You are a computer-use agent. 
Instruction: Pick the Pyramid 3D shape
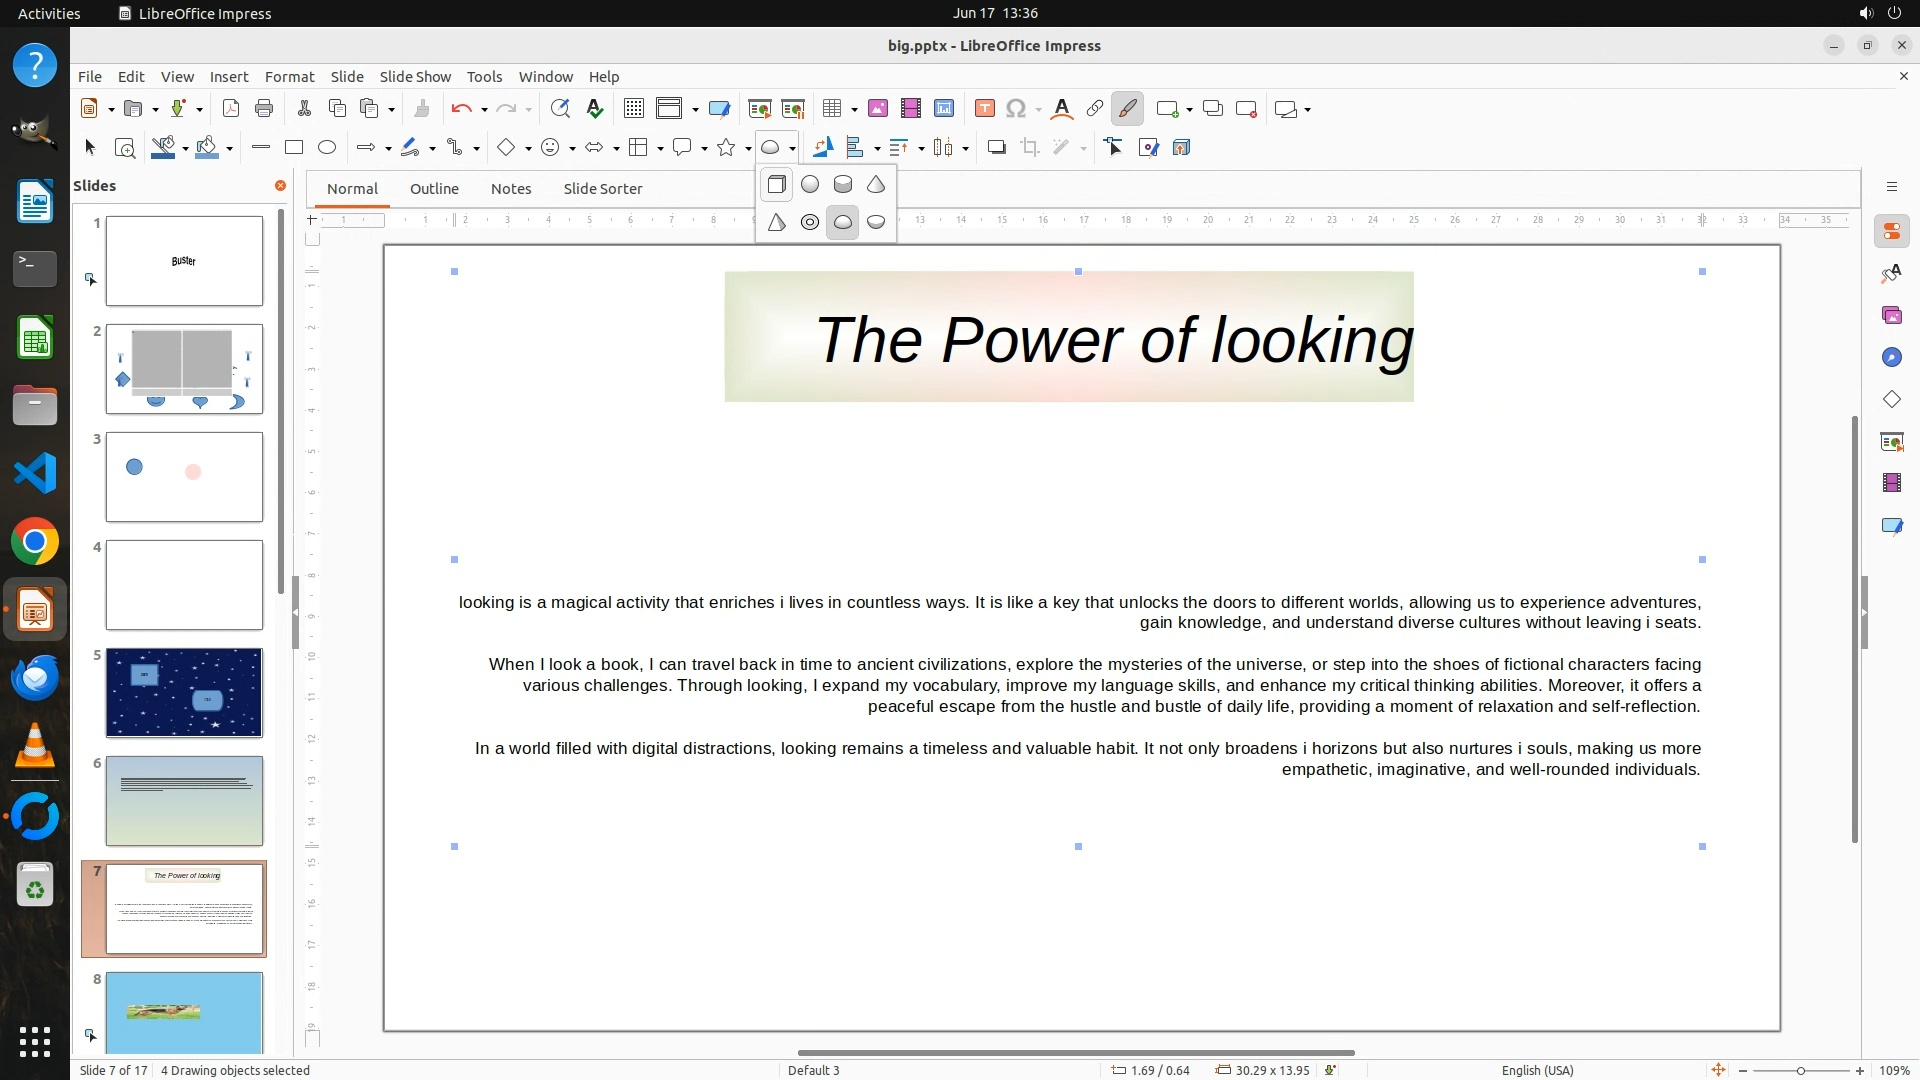[x=777, y=222]
